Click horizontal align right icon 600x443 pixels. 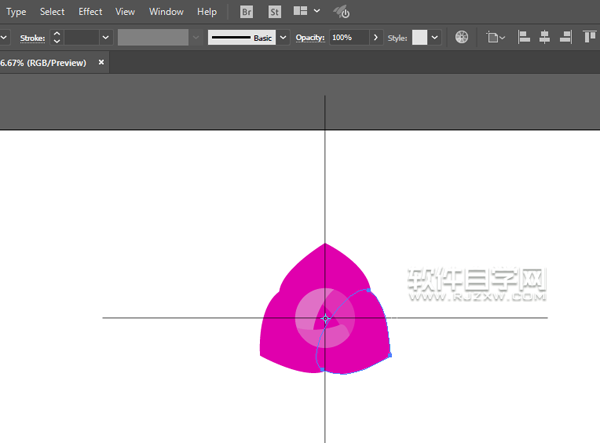tap(566, 37)
